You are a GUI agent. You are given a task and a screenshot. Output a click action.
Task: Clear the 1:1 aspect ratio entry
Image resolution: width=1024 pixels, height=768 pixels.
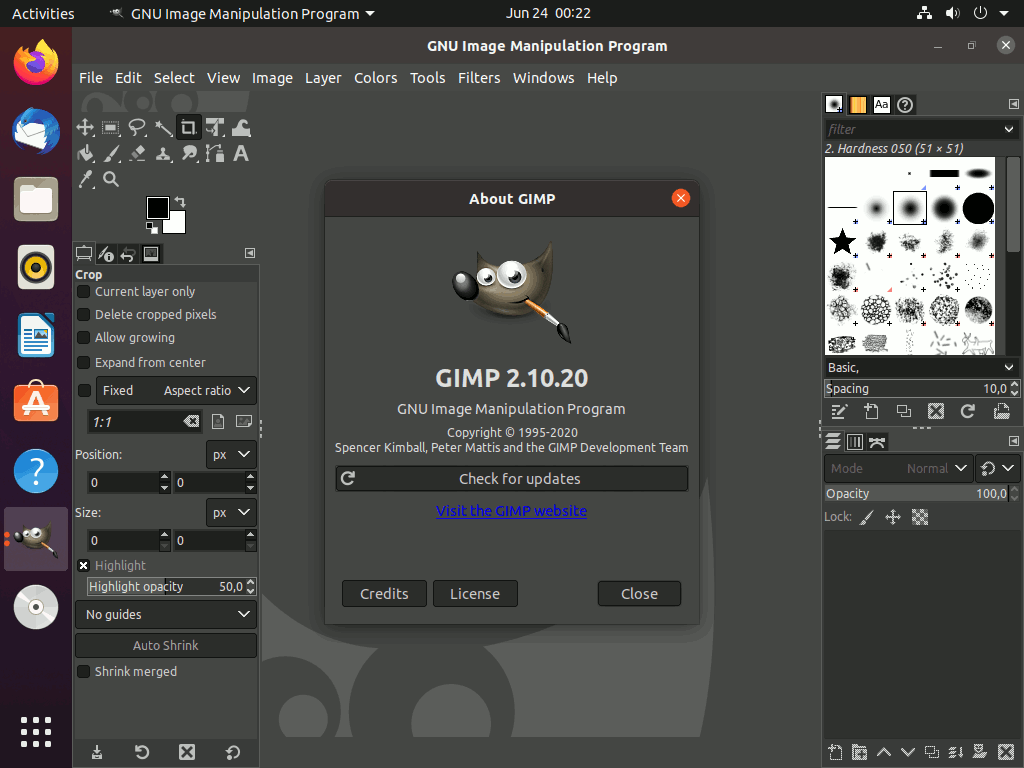pyautogui.click(x=191, y=422)
